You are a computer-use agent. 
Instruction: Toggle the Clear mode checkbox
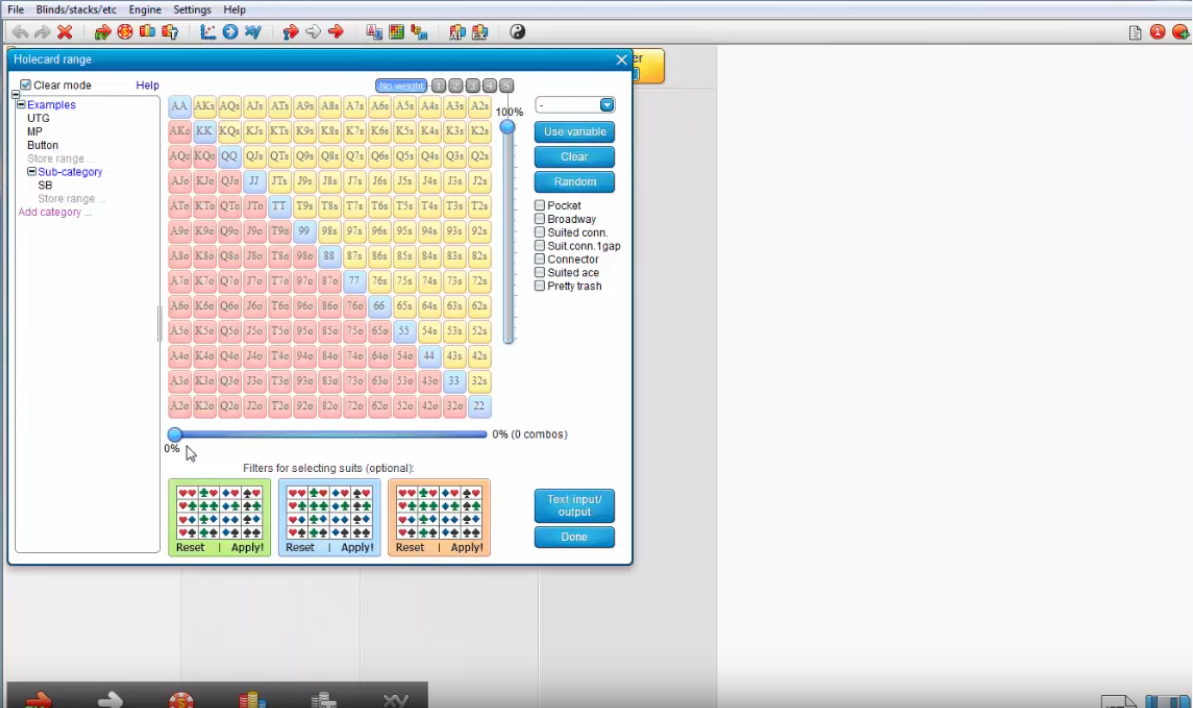[26, 86]
